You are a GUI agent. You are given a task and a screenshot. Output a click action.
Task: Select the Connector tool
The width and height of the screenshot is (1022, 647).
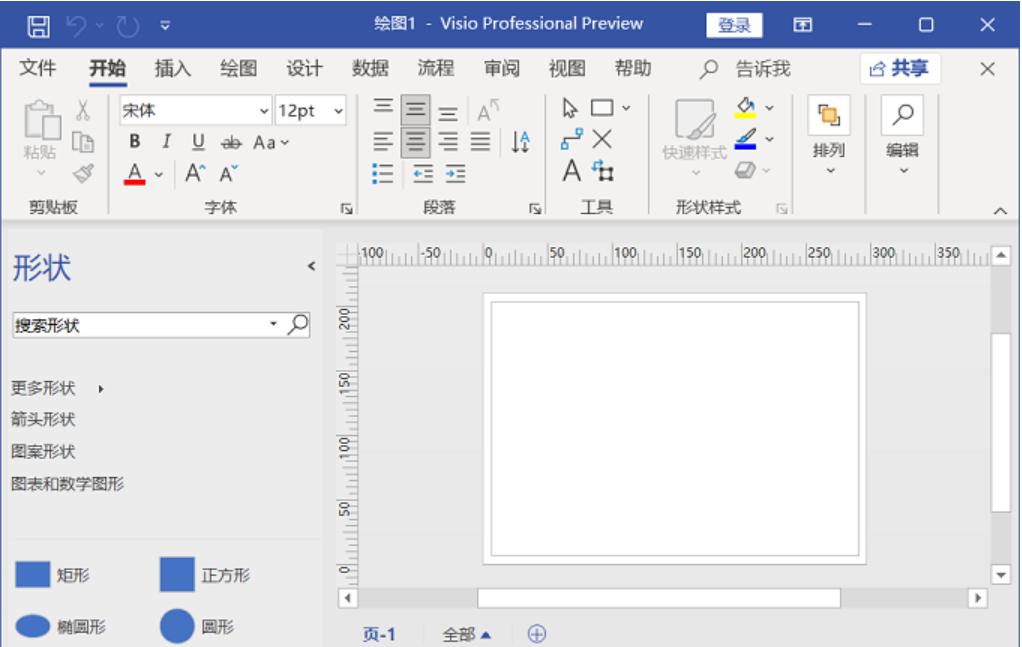tap(573, 140)
